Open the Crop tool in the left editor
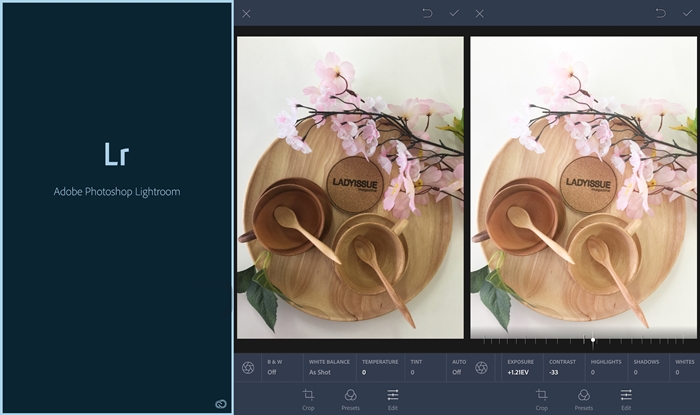The image size is (700, 415). pyautogui.click(x=308, y=398)
